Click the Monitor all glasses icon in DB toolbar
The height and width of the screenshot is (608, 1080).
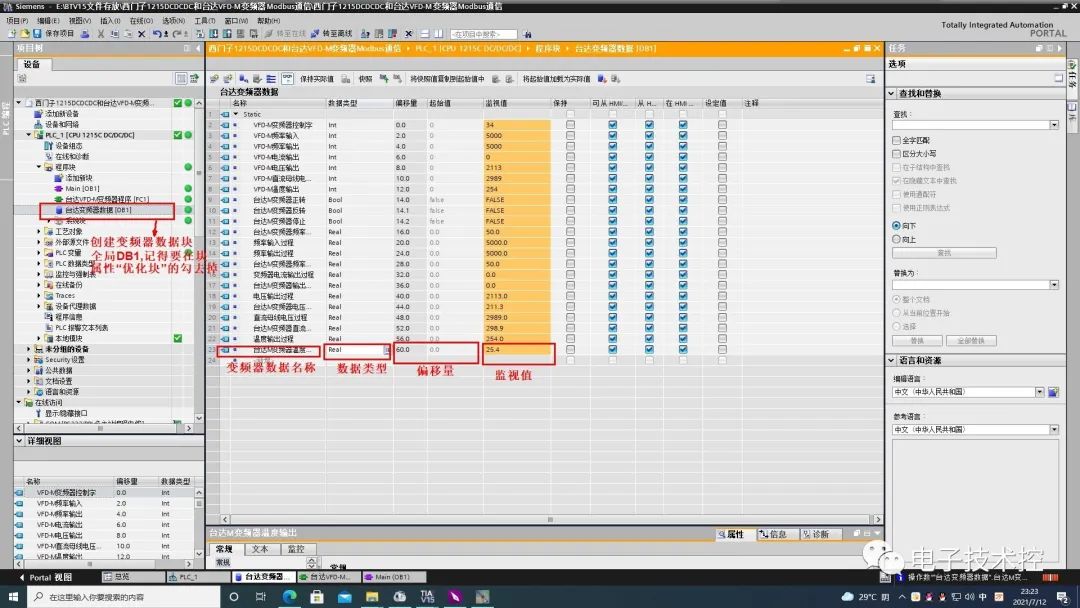287,78
